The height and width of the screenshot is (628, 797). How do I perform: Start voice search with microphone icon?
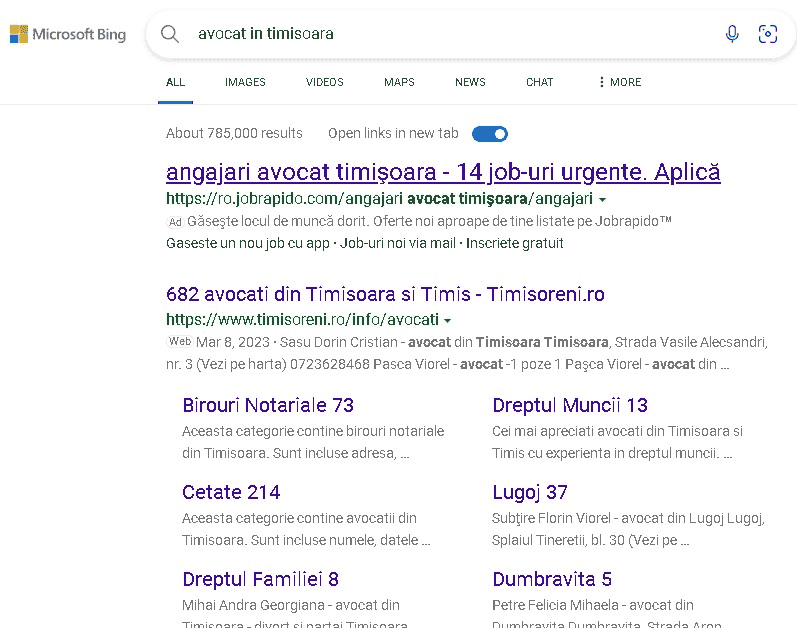(732, 34)
